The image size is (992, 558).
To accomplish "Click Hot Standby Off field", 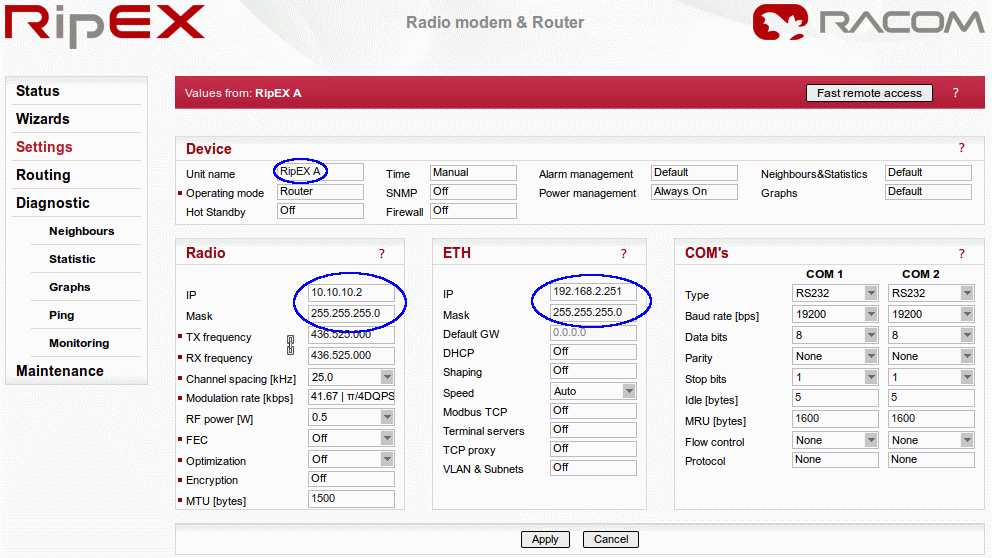I will click(320, 211).
